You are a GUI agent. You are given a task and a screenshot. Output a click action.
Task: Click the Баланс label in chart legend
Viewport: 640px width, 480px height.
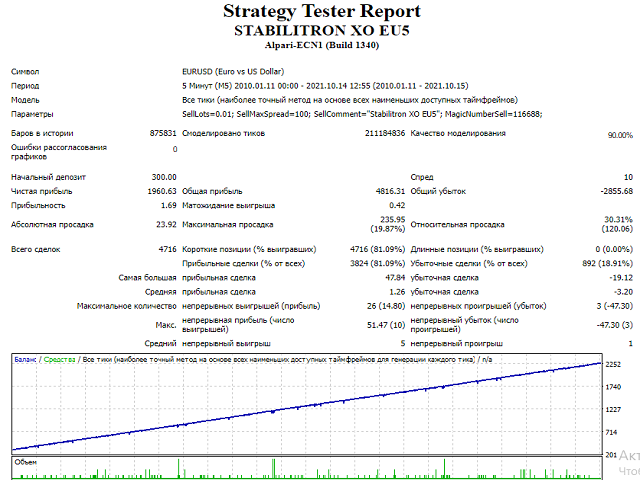pos(25,358)
